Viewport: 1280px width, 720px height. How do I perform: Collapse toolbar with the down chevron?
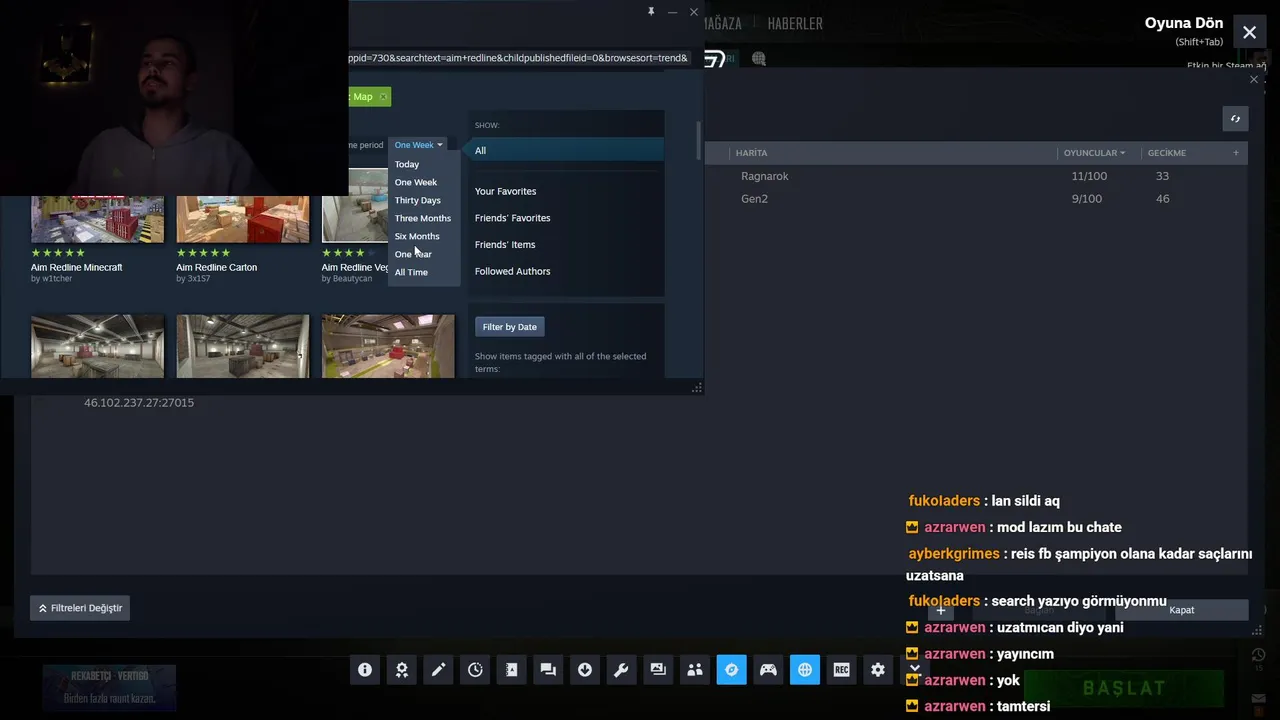914,668
